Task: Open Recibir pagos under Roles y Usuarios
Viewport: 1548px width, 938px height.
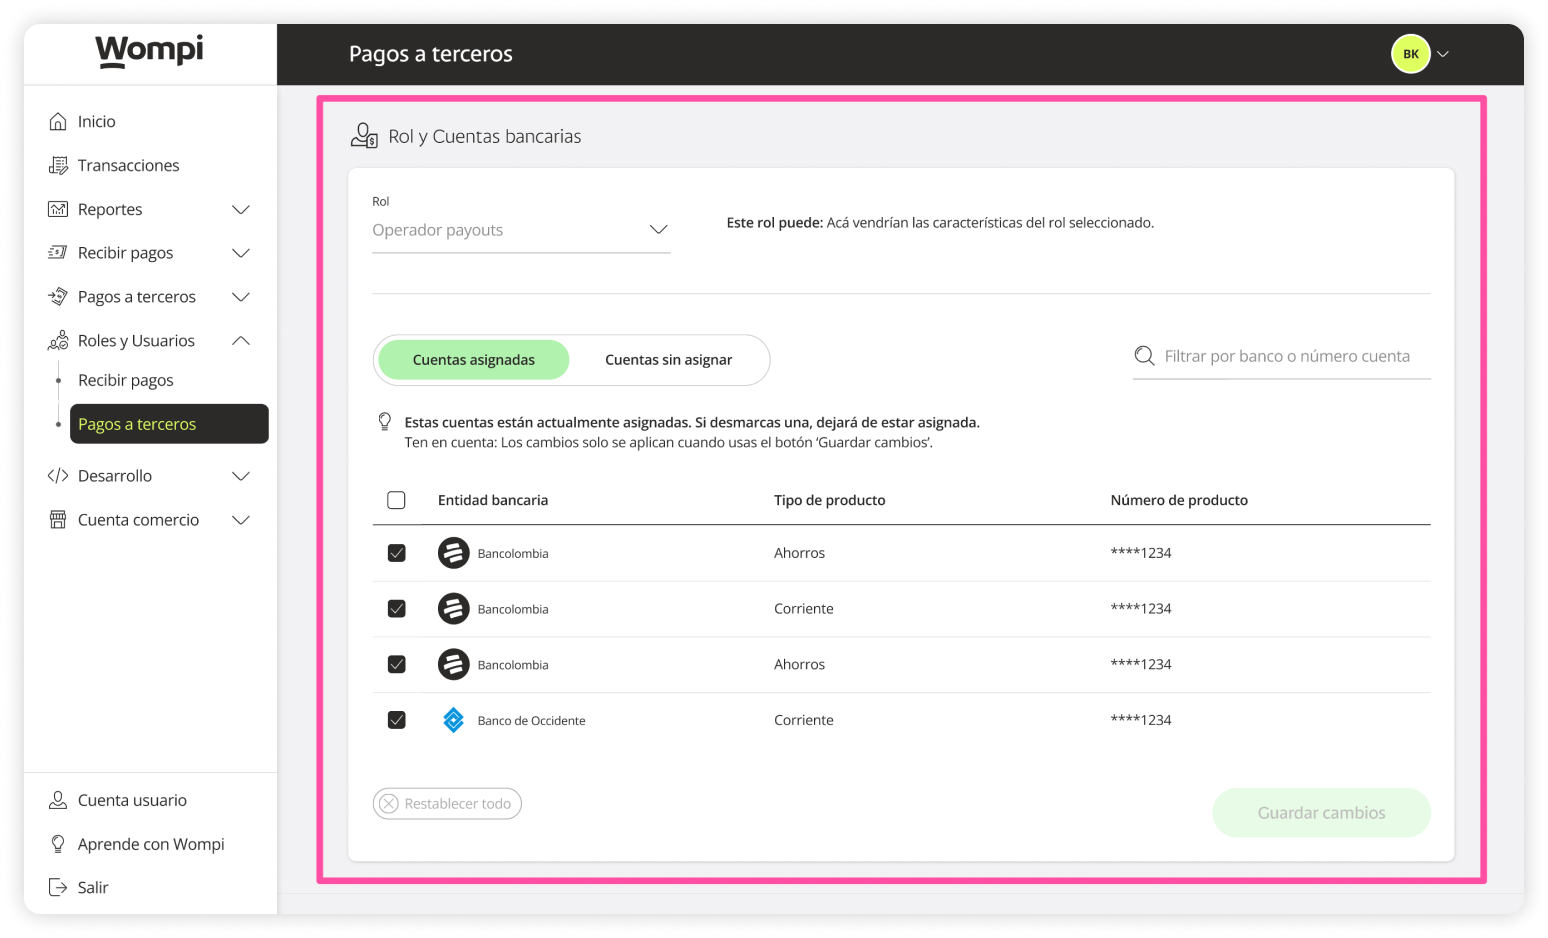Action: [x=126, y=380]
